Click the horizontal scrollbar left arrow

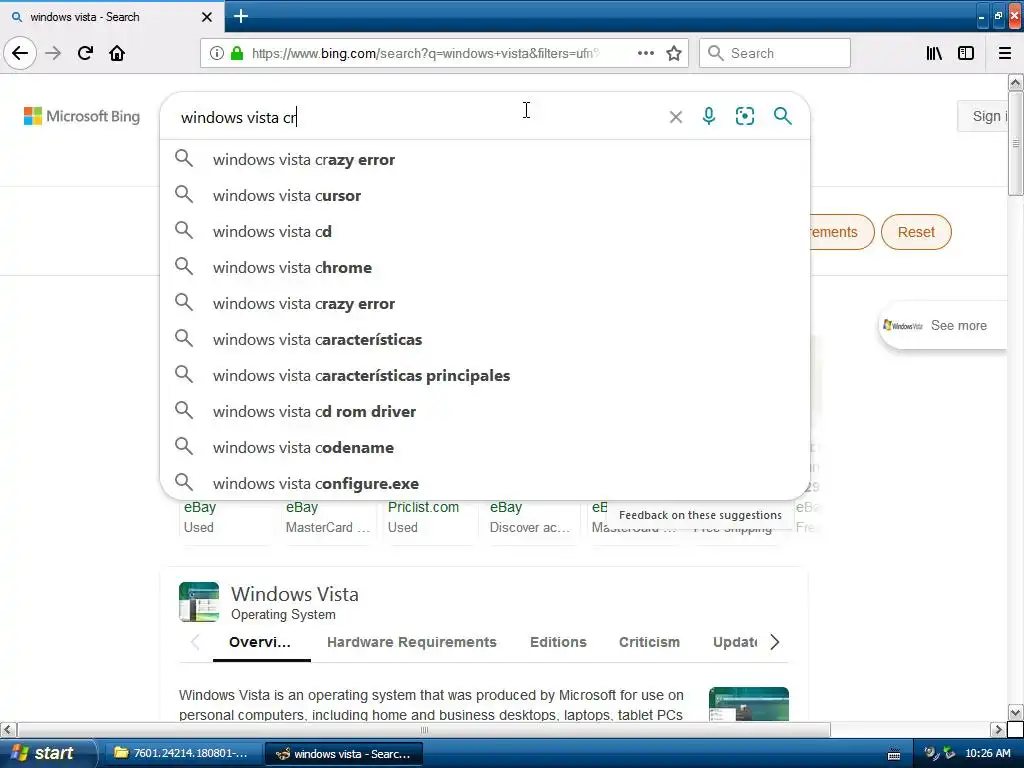tap(8, 729)
